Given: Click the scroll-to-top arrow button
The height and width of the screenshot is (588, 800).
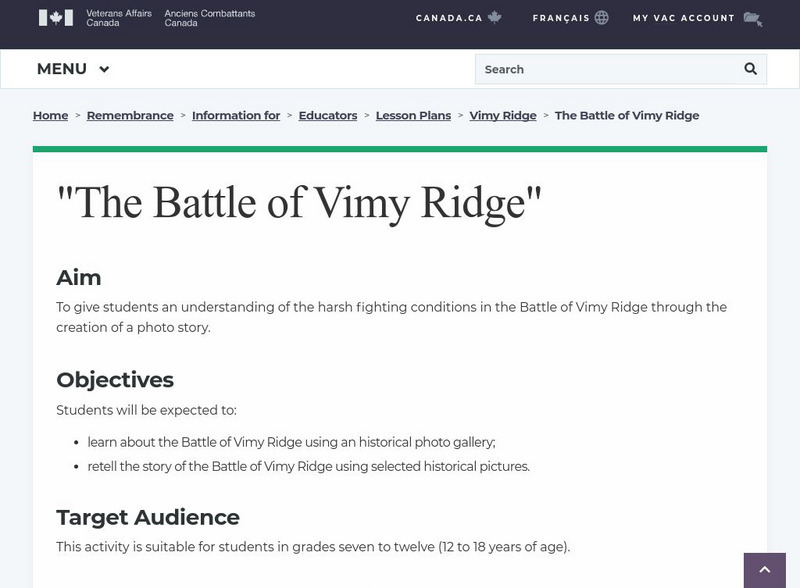Looking at the screenshot, I should point(765,570).
